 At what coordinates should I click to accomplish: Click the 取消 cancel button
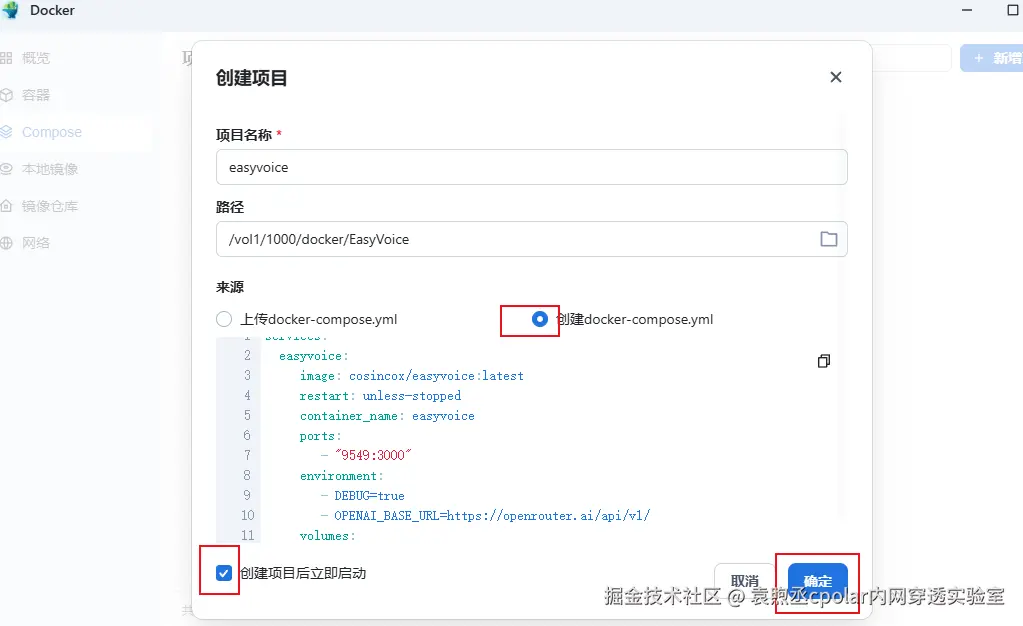tap(744, 580)
